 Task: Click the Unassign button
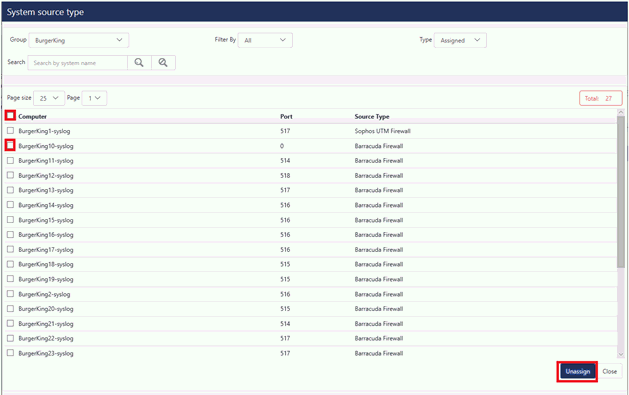tap(577, 371)
